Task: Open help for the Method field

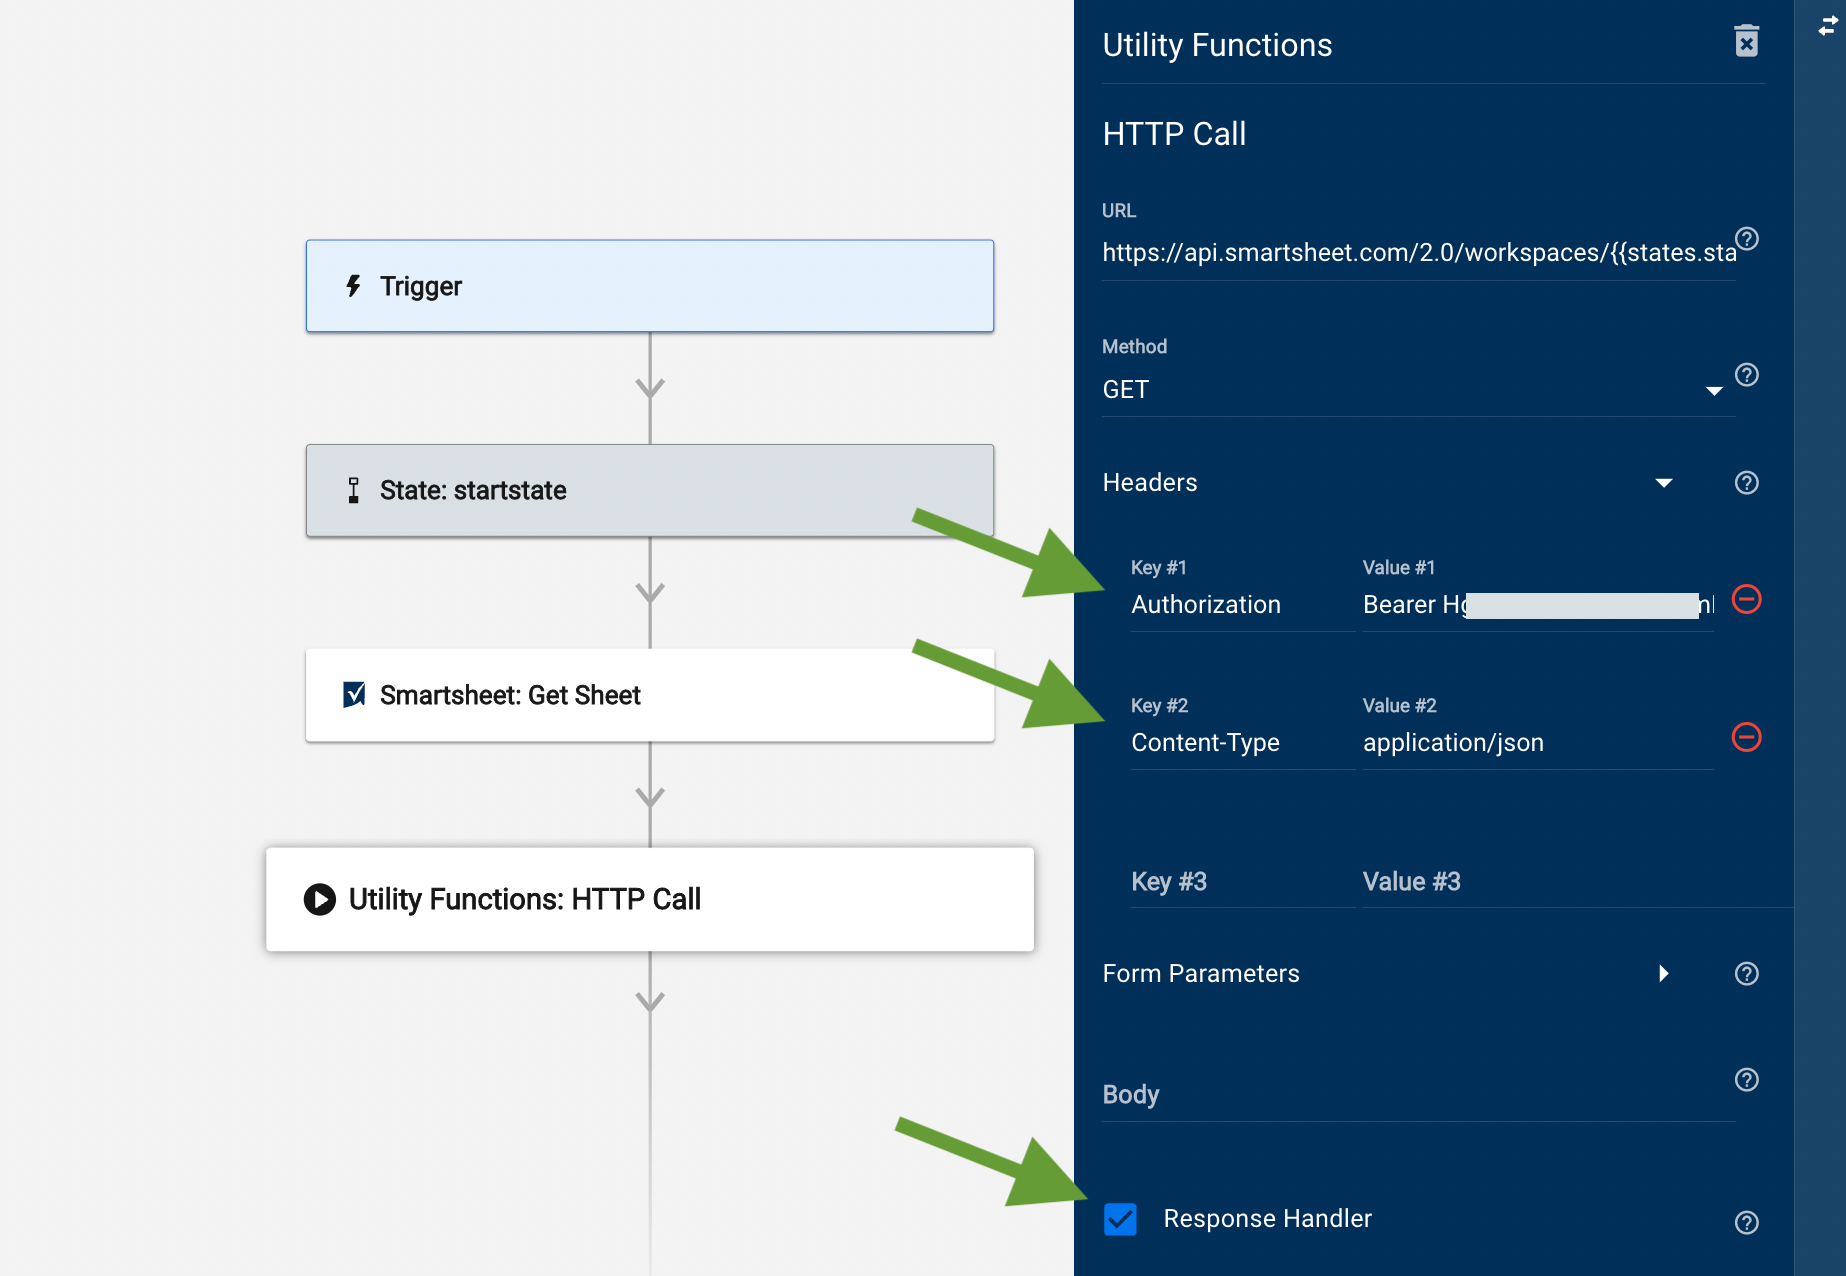Action: [1746, 375]
